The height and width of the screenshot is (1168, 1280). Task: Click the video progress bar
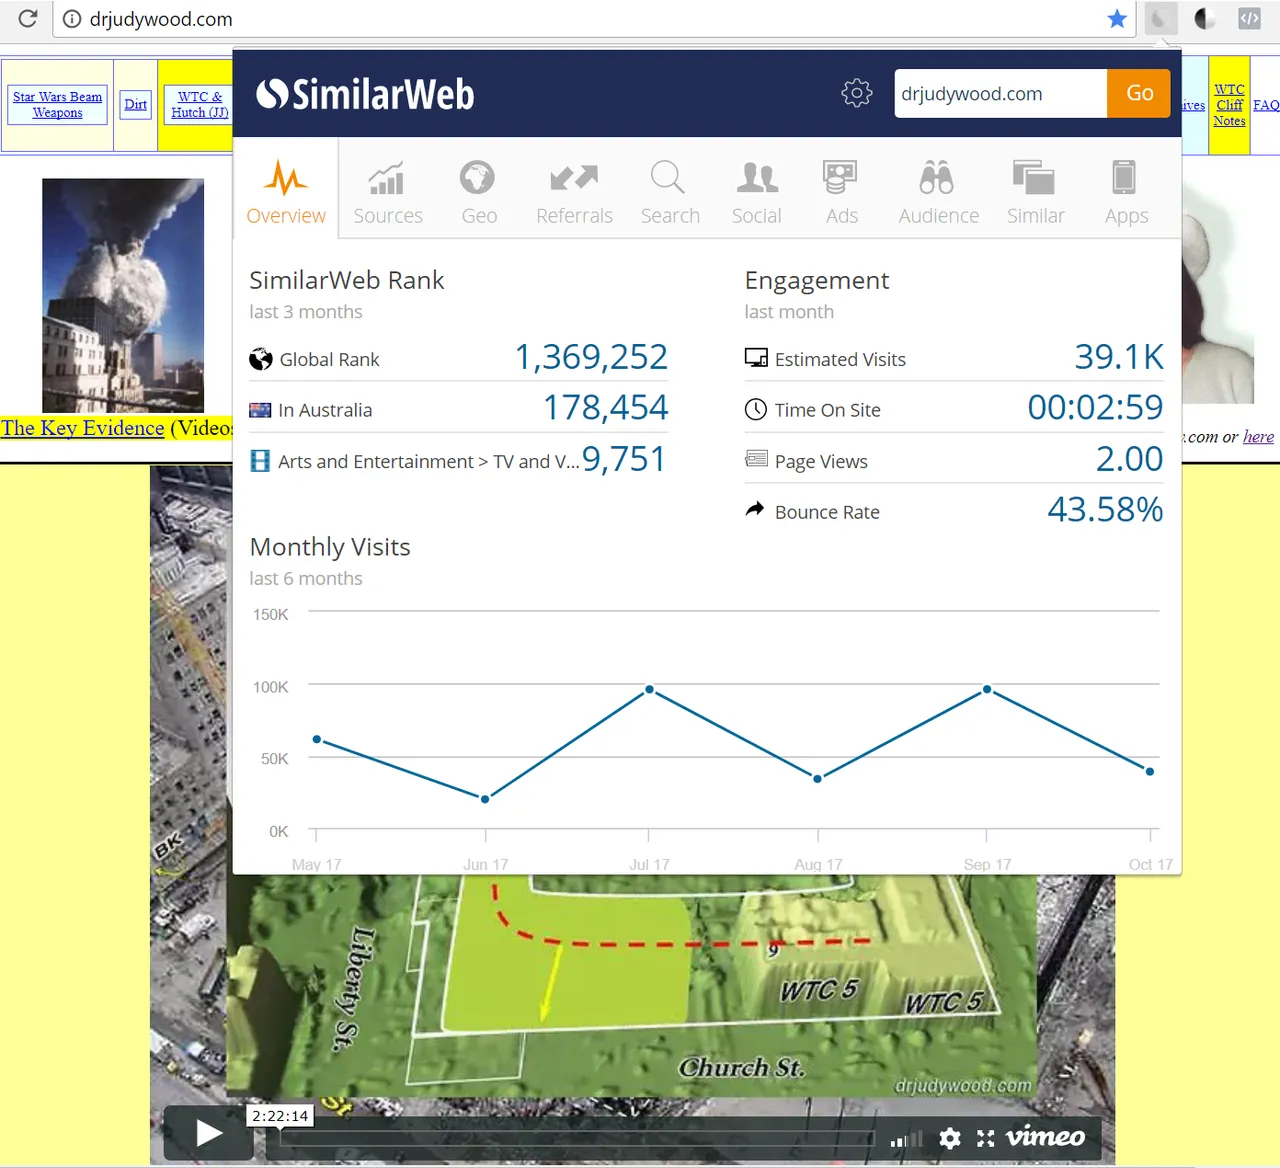(577, 1139)
